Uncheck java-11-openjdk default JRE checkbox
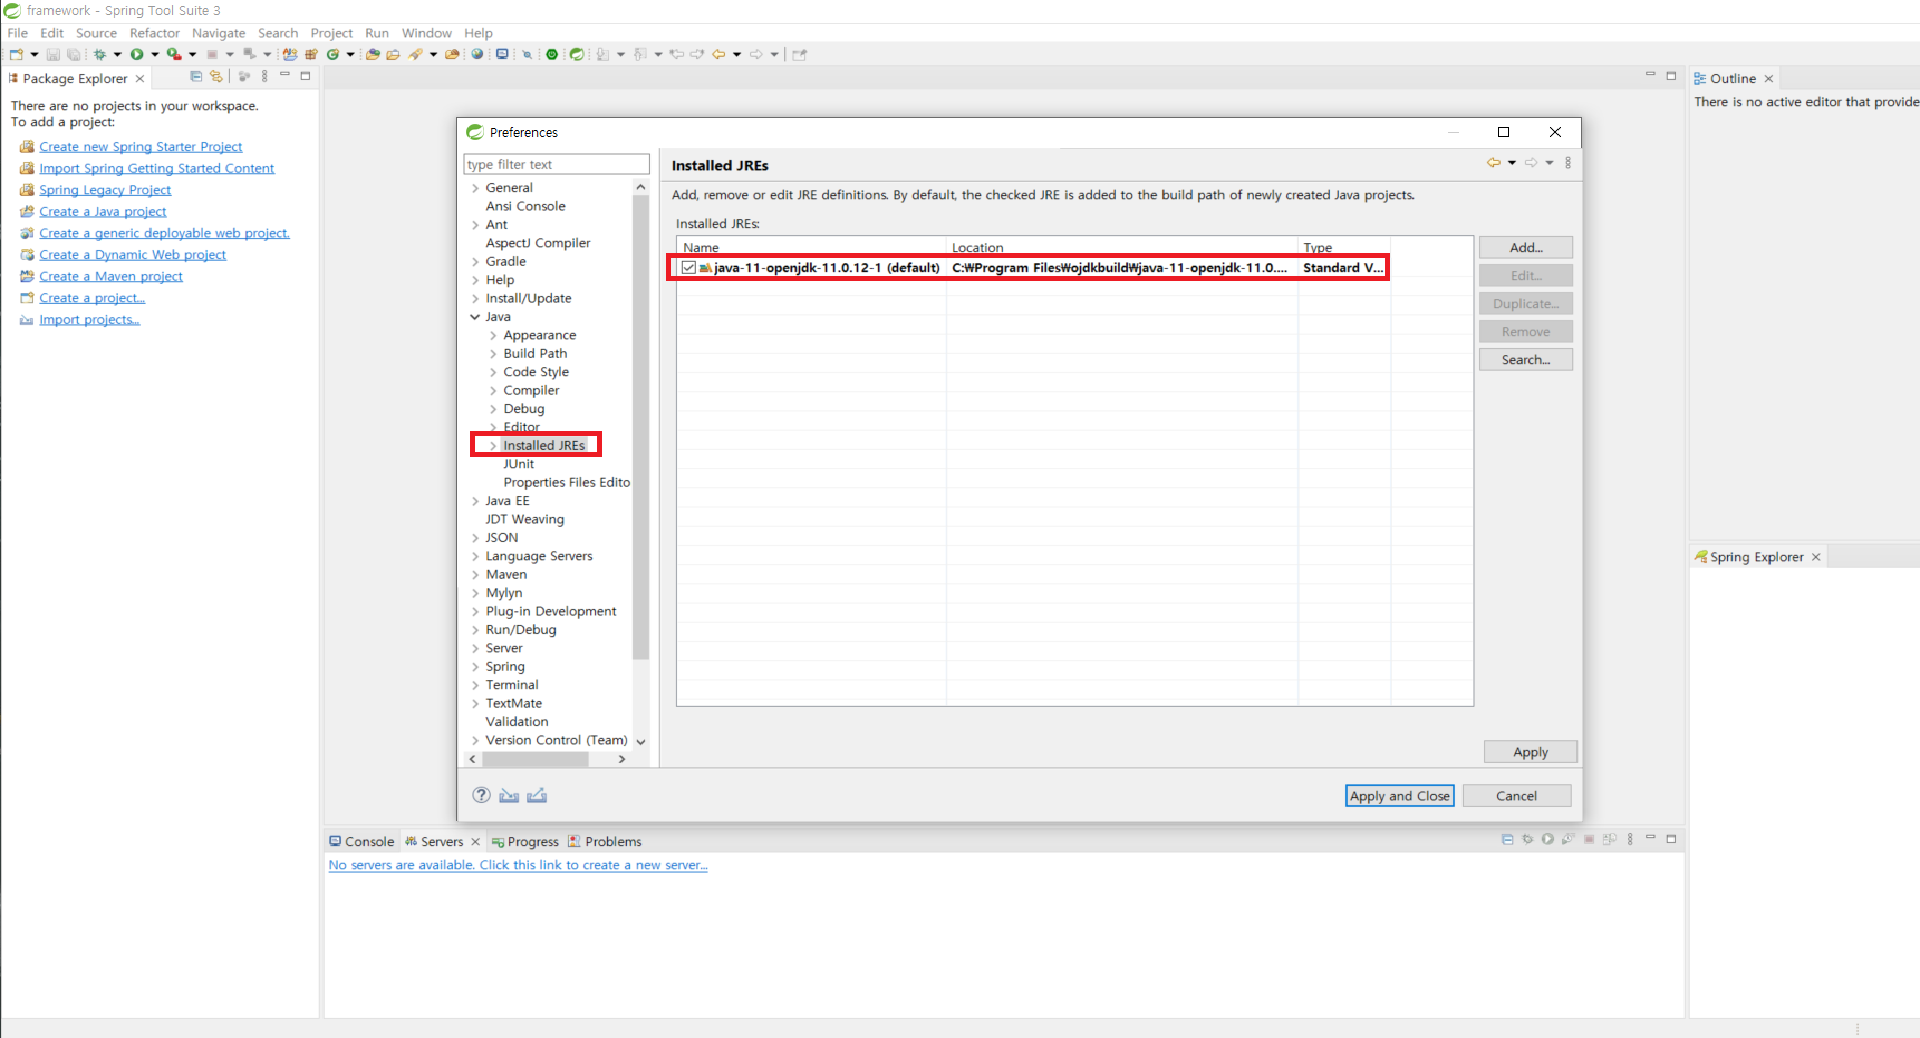Image resolution: width=1920 pixels, height=1038 pixels. (x=689, y=267)
